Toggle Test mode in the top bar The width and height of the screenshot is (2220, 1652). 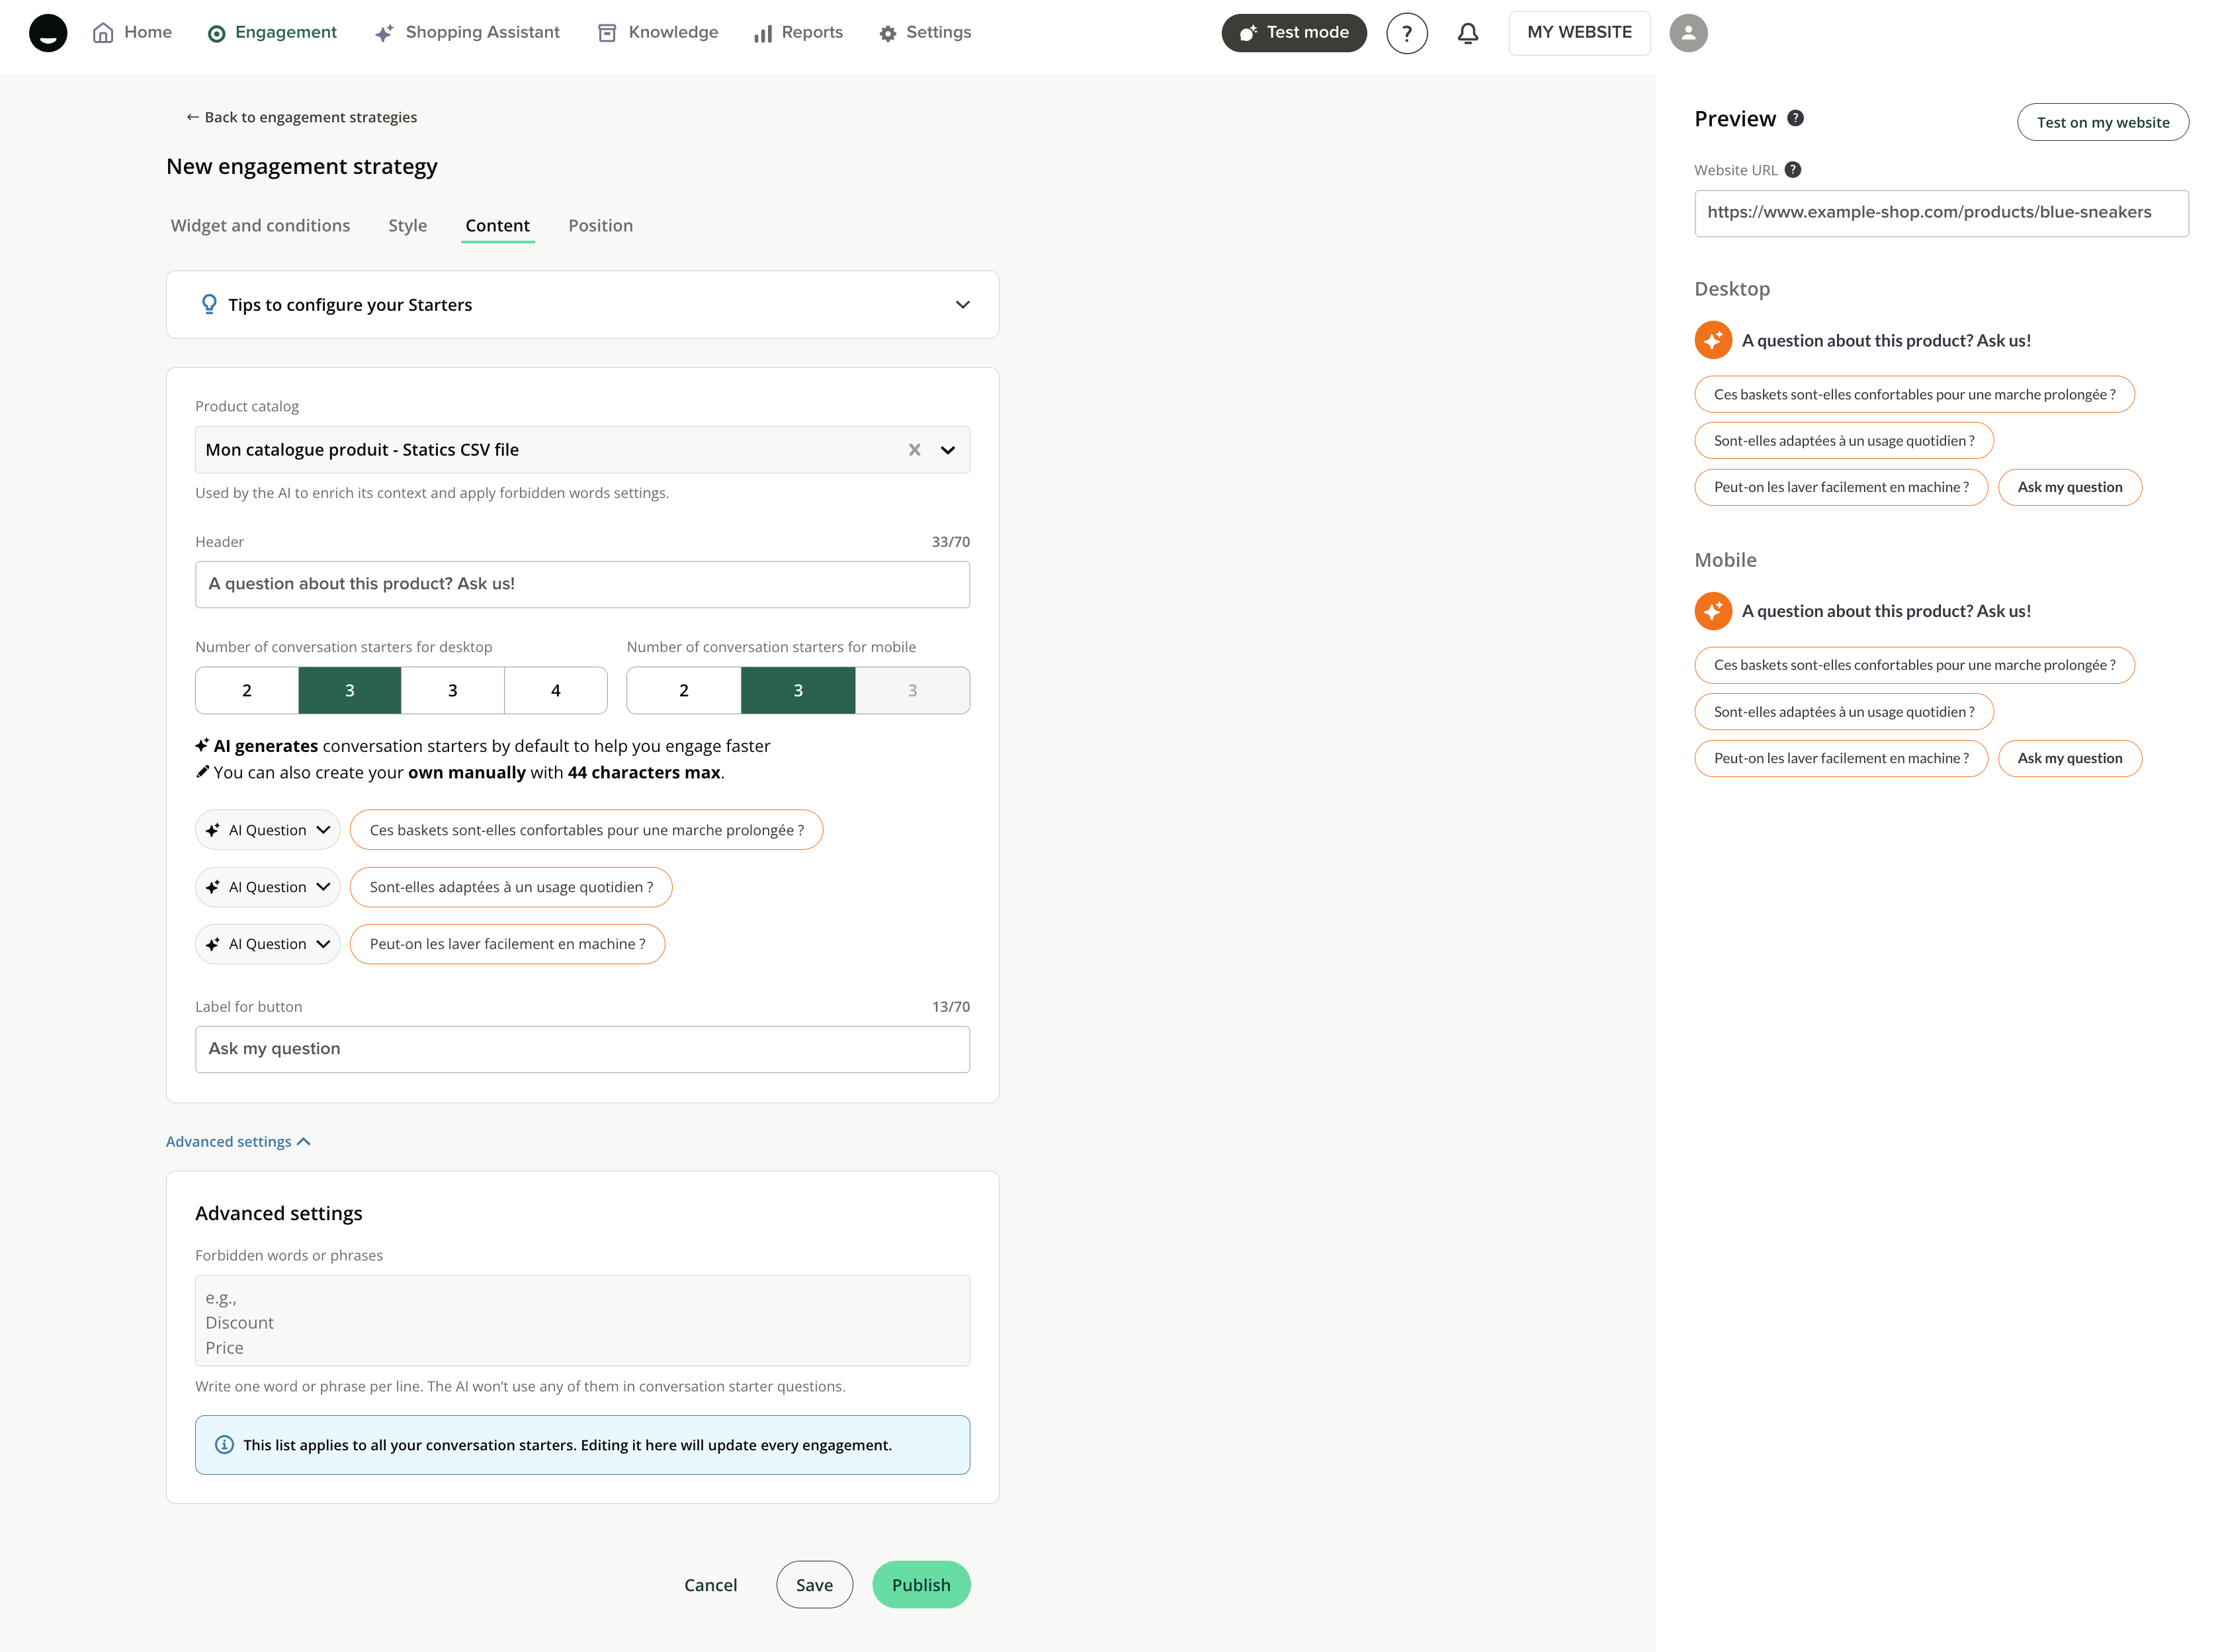tap(1294, 33)
